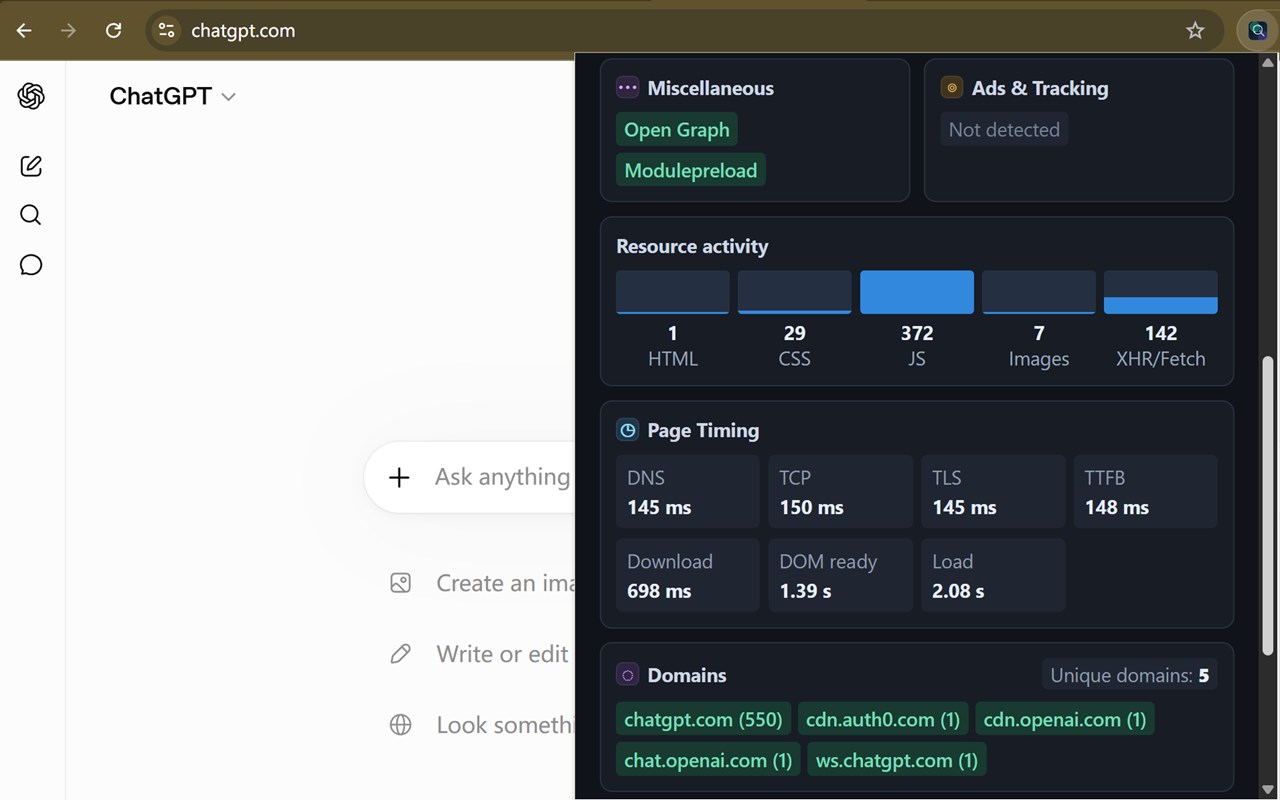The image size is (1280, 800).
Task: Click the Page Timing clock icon
Action: (627, 430)
